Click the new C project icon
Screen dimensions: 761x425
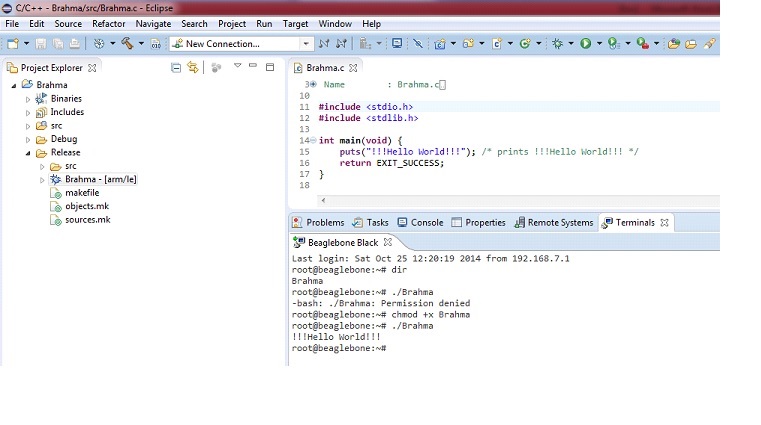point(440,44)
